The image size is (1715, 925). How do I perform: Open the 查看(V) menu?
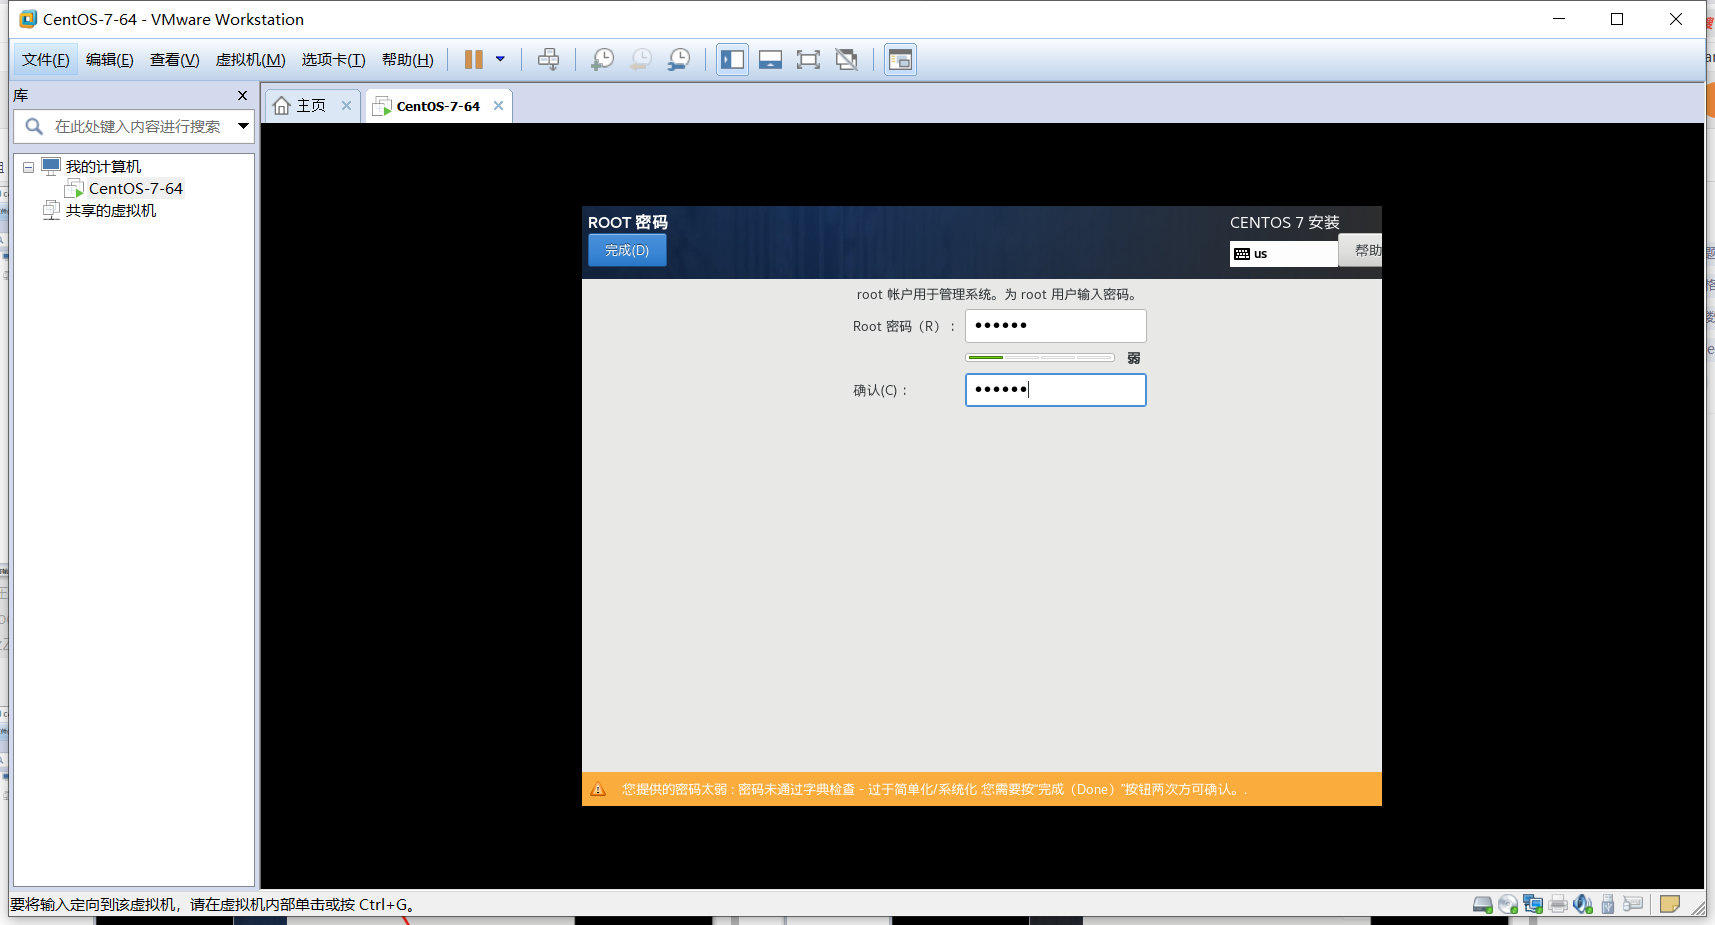[x=175, y=60]
